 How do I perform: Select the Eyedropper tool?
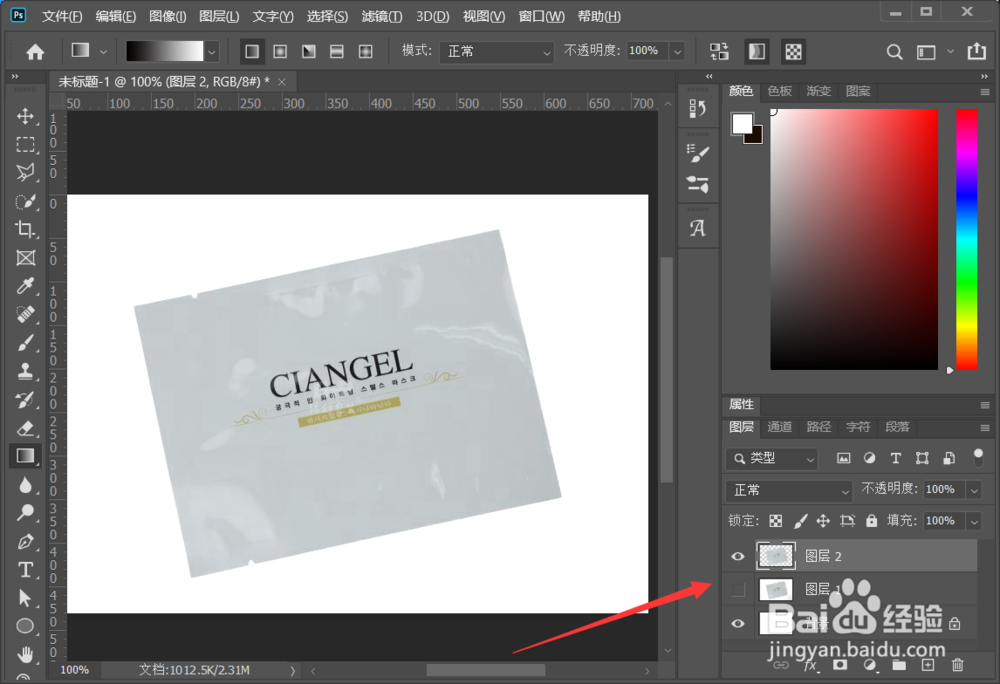pos(25,286)
